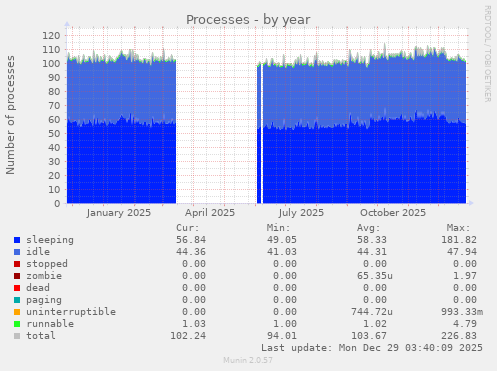This screenshot has width=497, height=371.
Task: Click the idle legend color swatch
Action: pyautogui.click(x=17, y=252)
